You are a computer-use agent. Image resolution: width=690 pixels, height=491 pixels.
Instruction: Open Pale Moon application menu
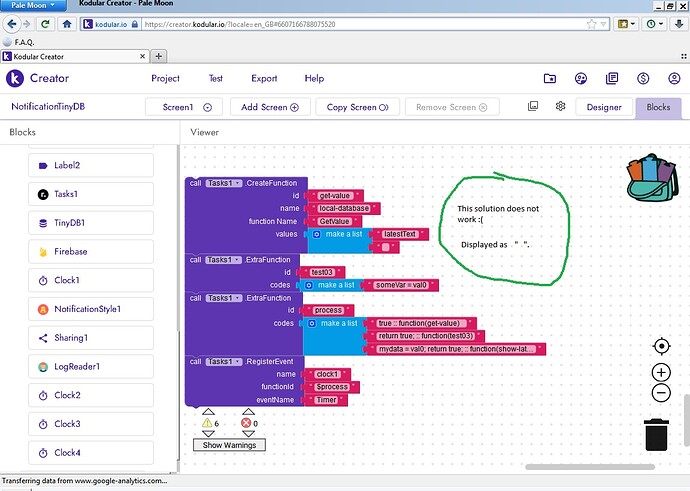pos(33,5)
